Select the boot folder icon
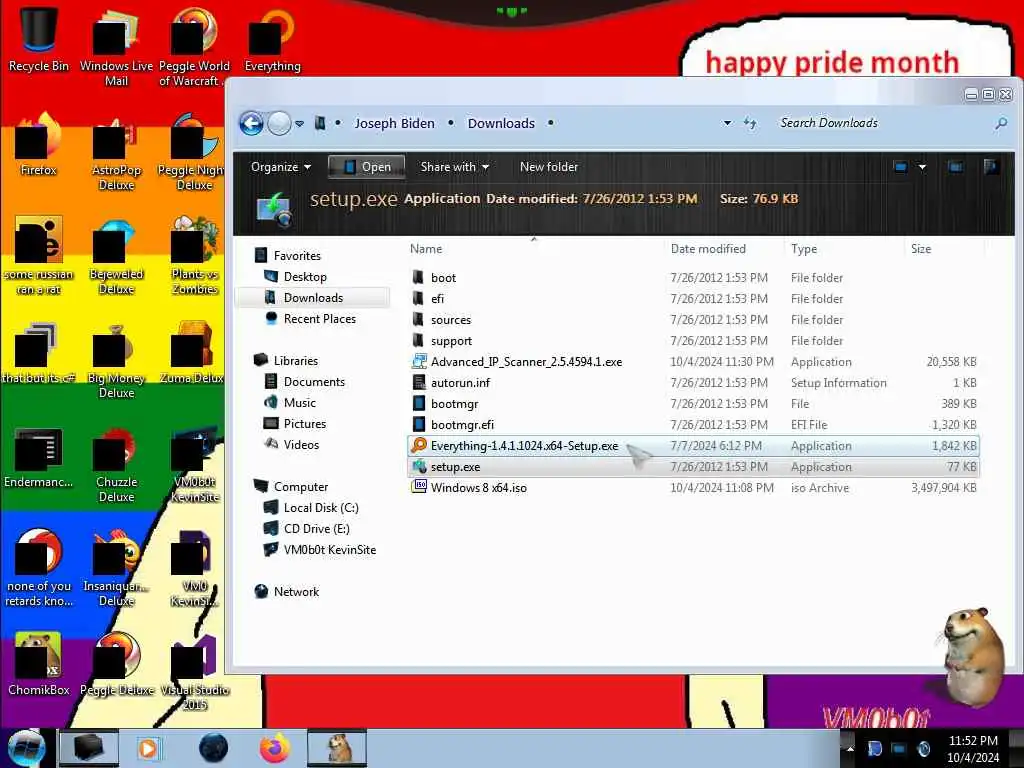This screenshot has height=768, width=1024. [x=419, y=277]
